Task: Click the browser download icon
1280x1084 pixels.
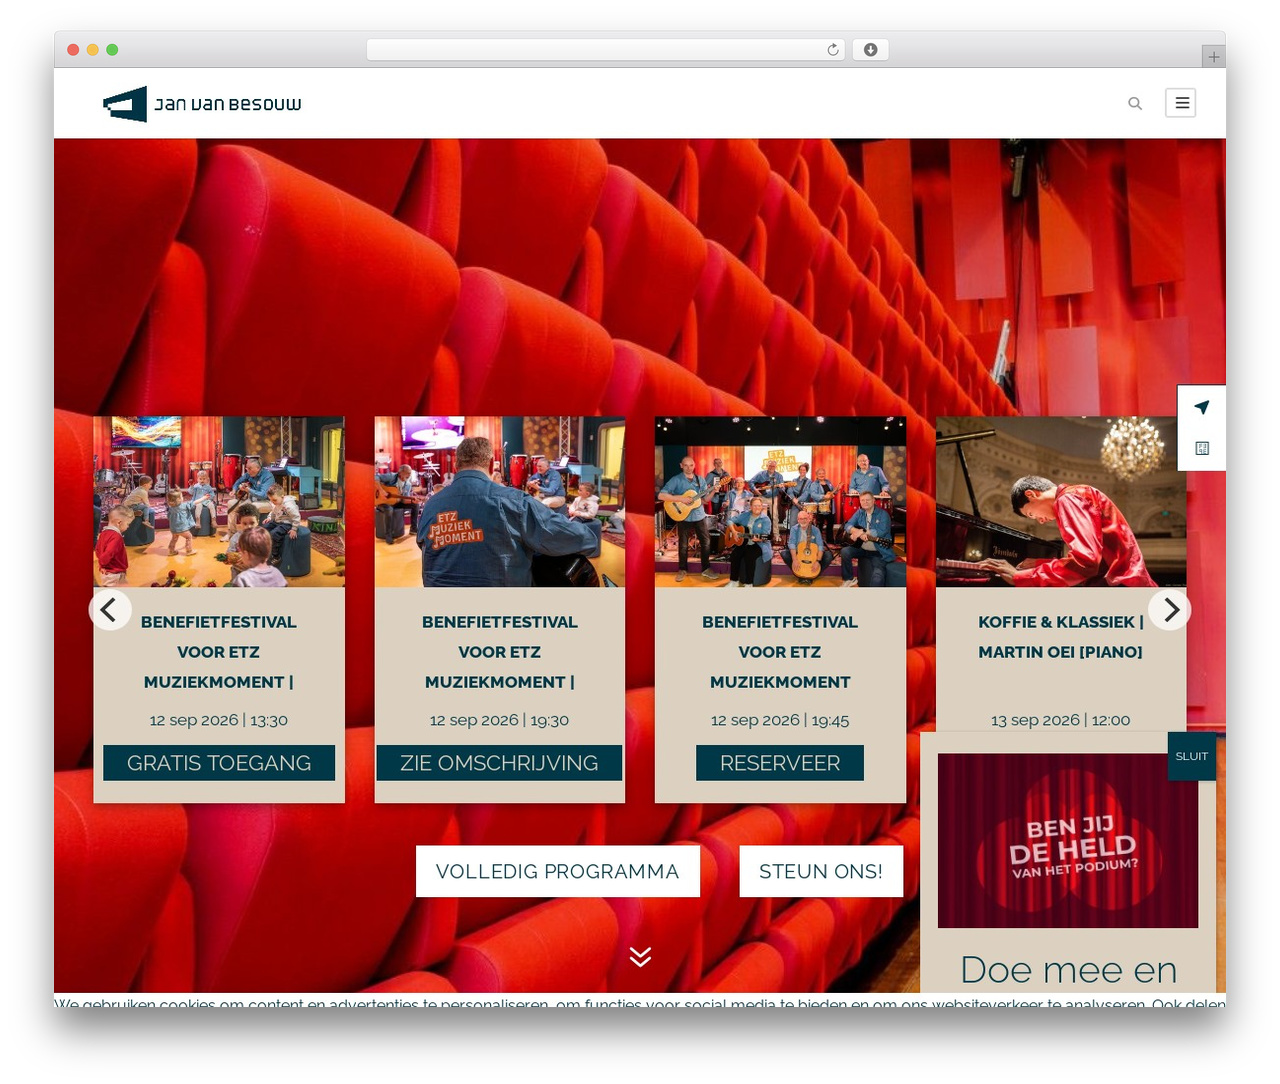Action: 871,50
